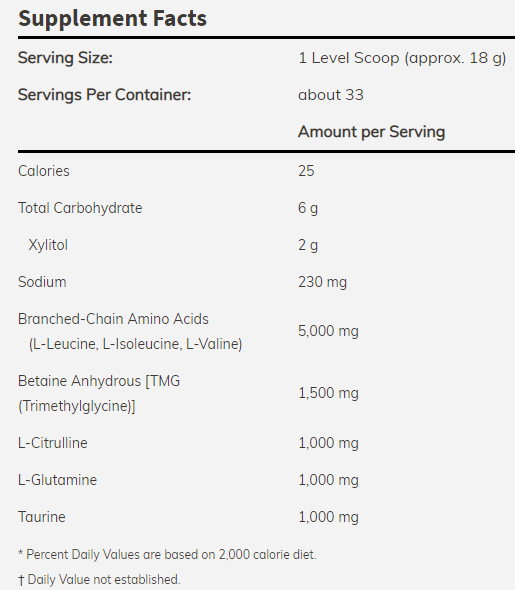
Task: Select the Taurine 1,000 mg amount
Action: (x=328, y=517)
